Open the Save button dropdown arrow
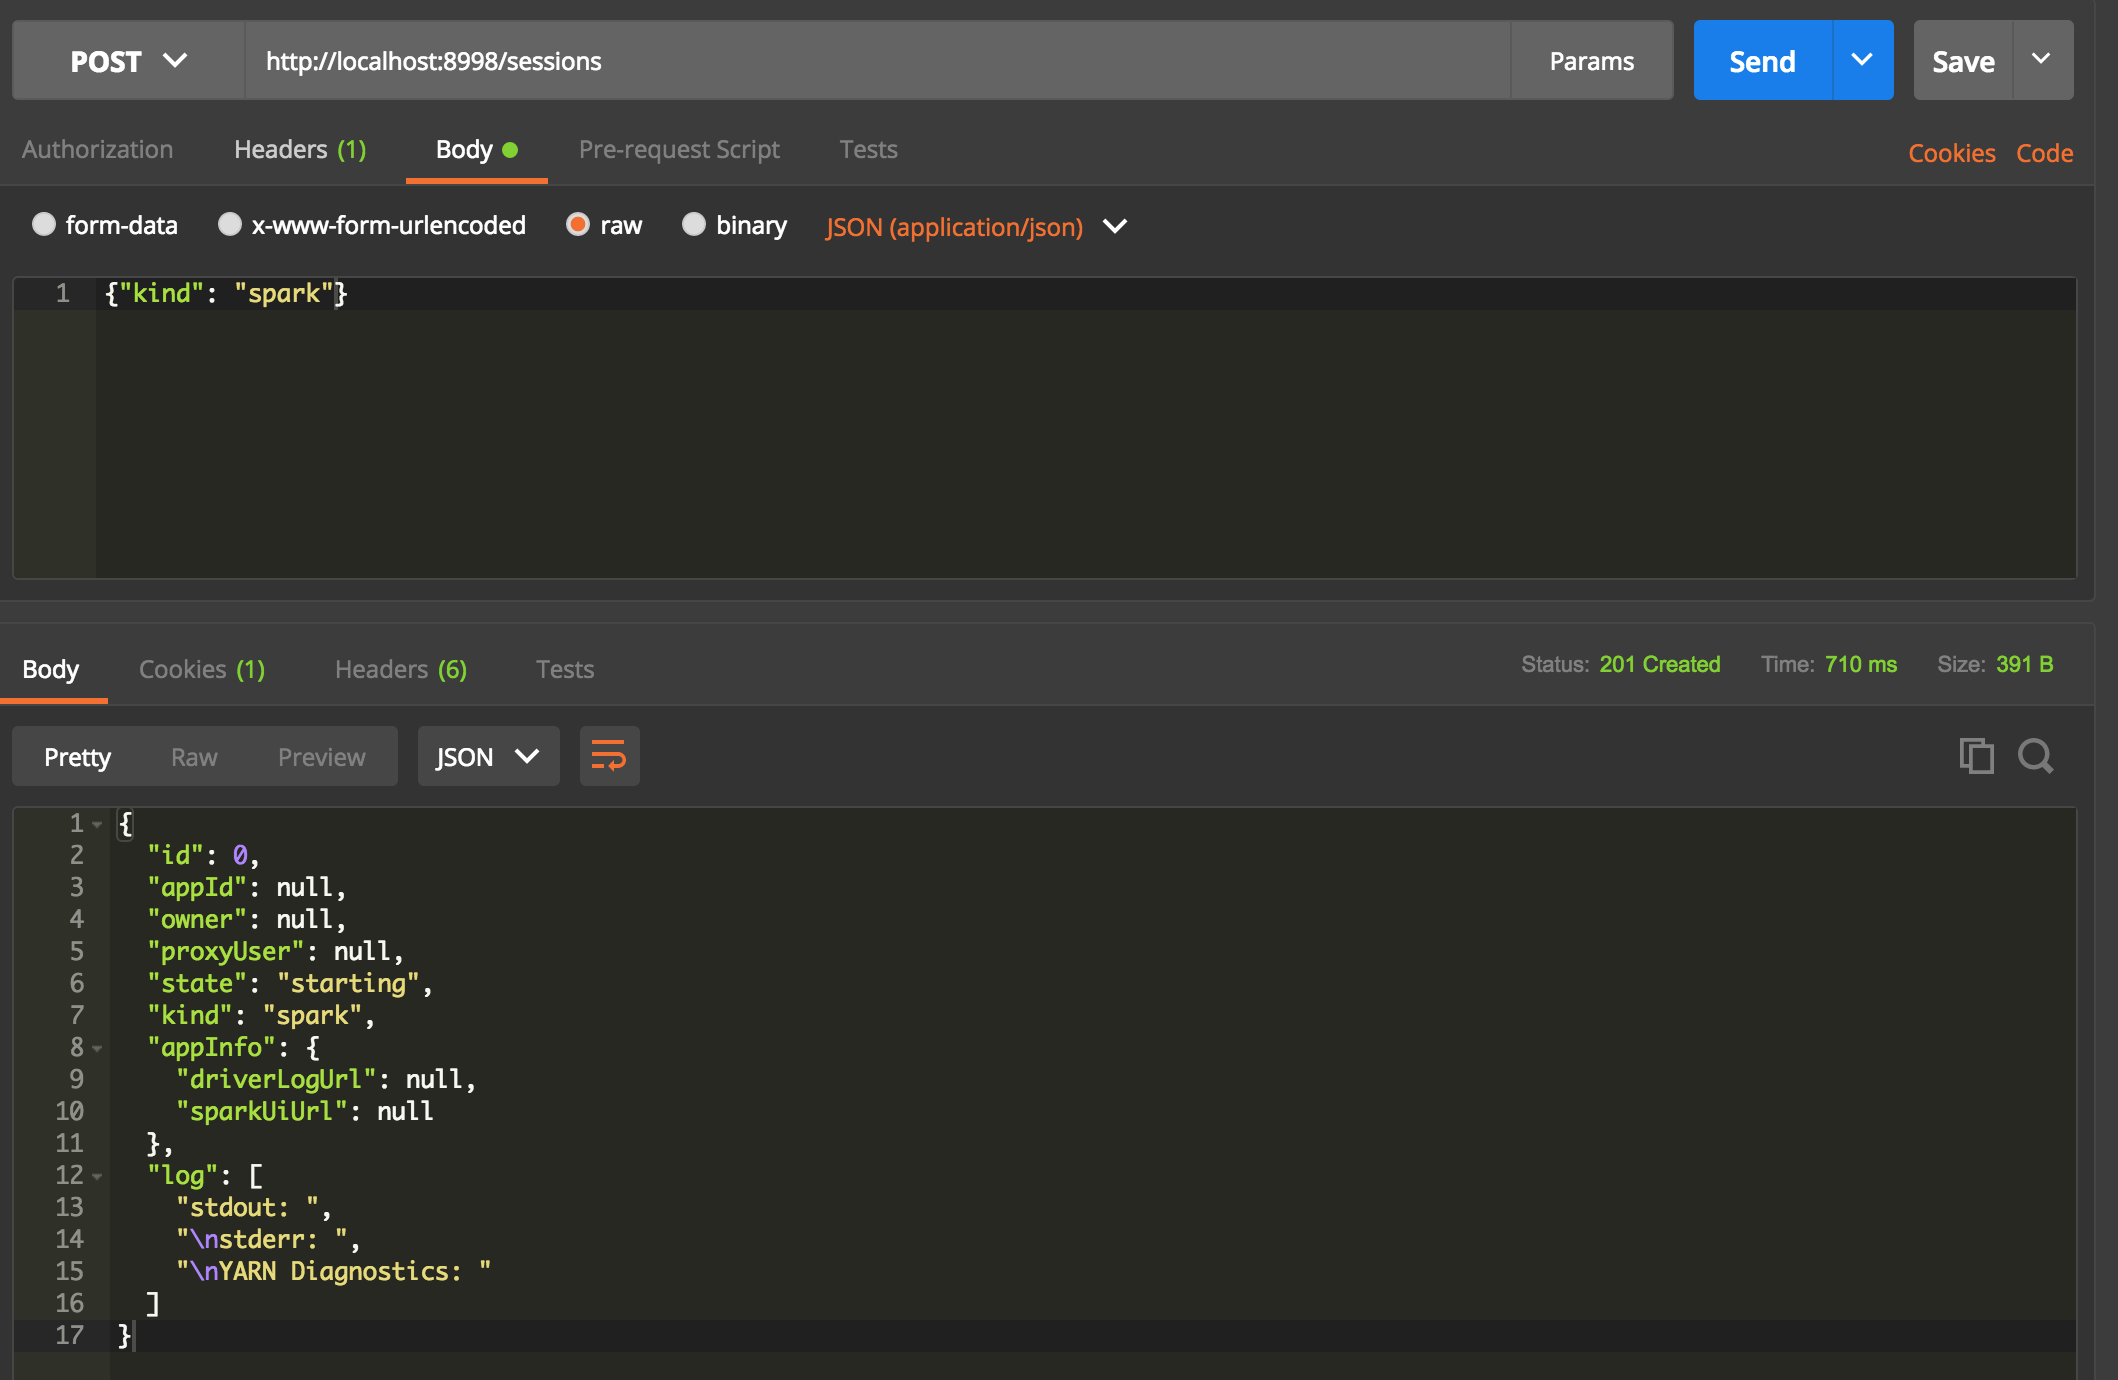Image resolution: width=2118 pixels, height=1380 pixels. [x=2042, y=60]
